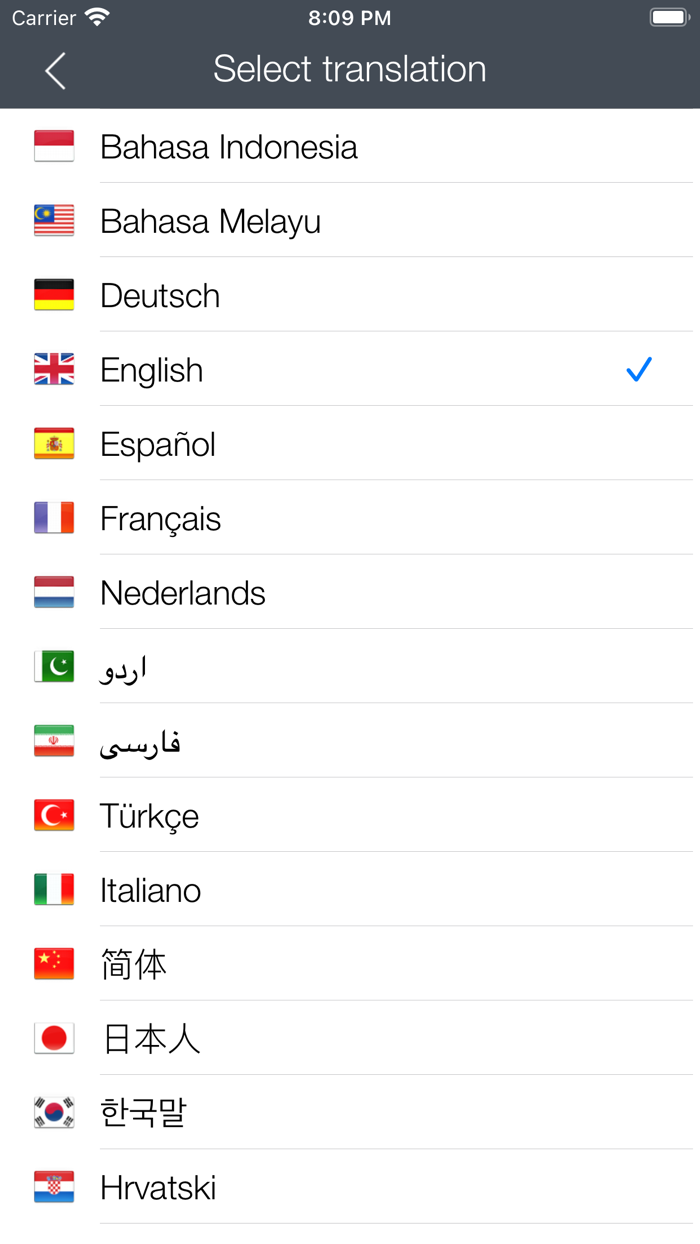Image resolution: width=700 pixels, height=1244 pixels.
Task: Tap the Bahasa Melayu label
Action: pos(211,221)
